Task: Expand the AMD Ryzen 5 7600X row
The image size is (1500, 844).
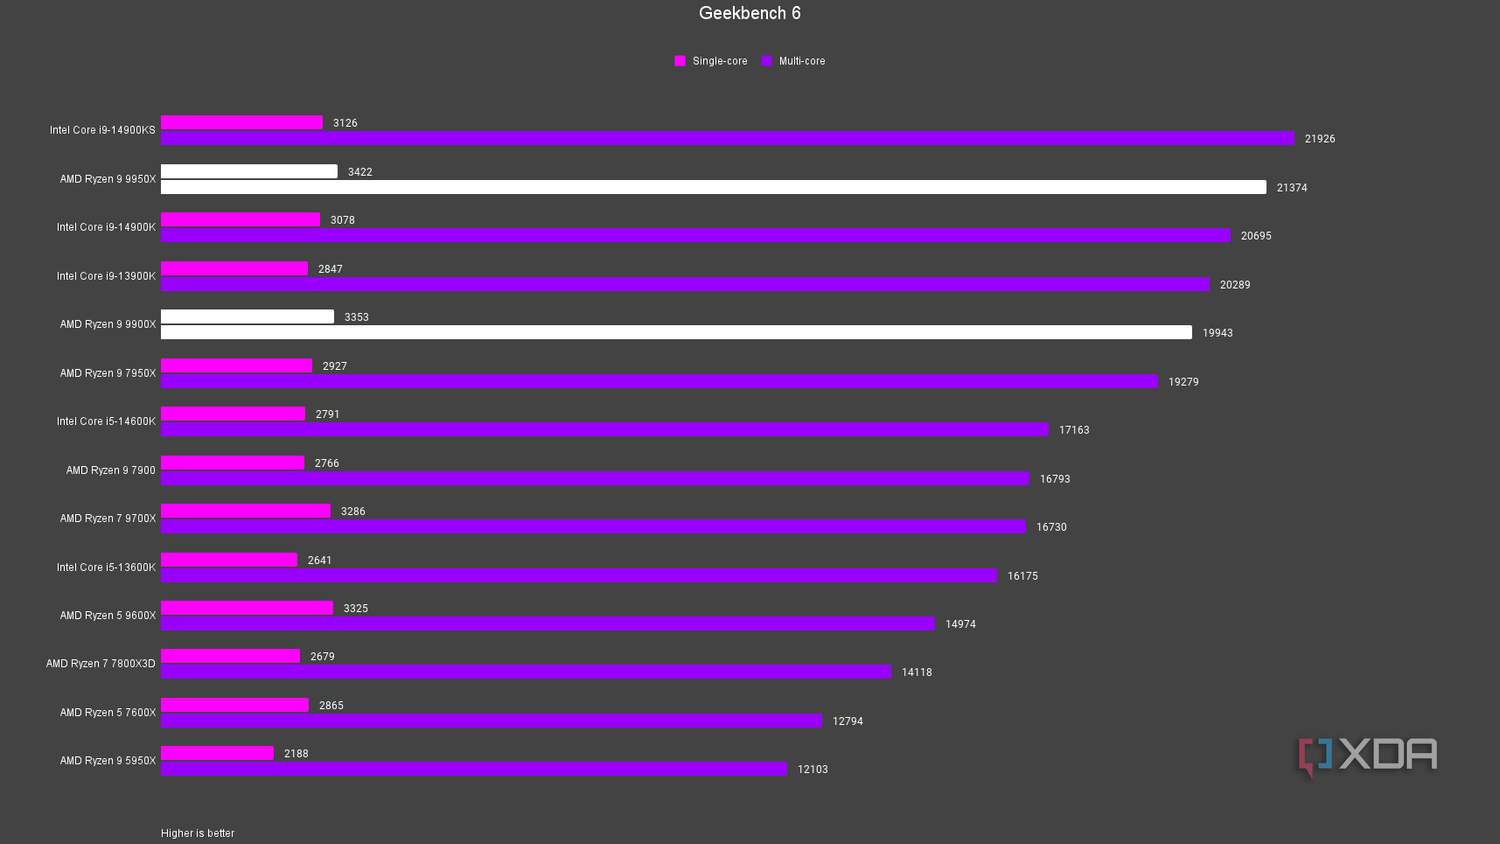Action: [x=107, y=712]
